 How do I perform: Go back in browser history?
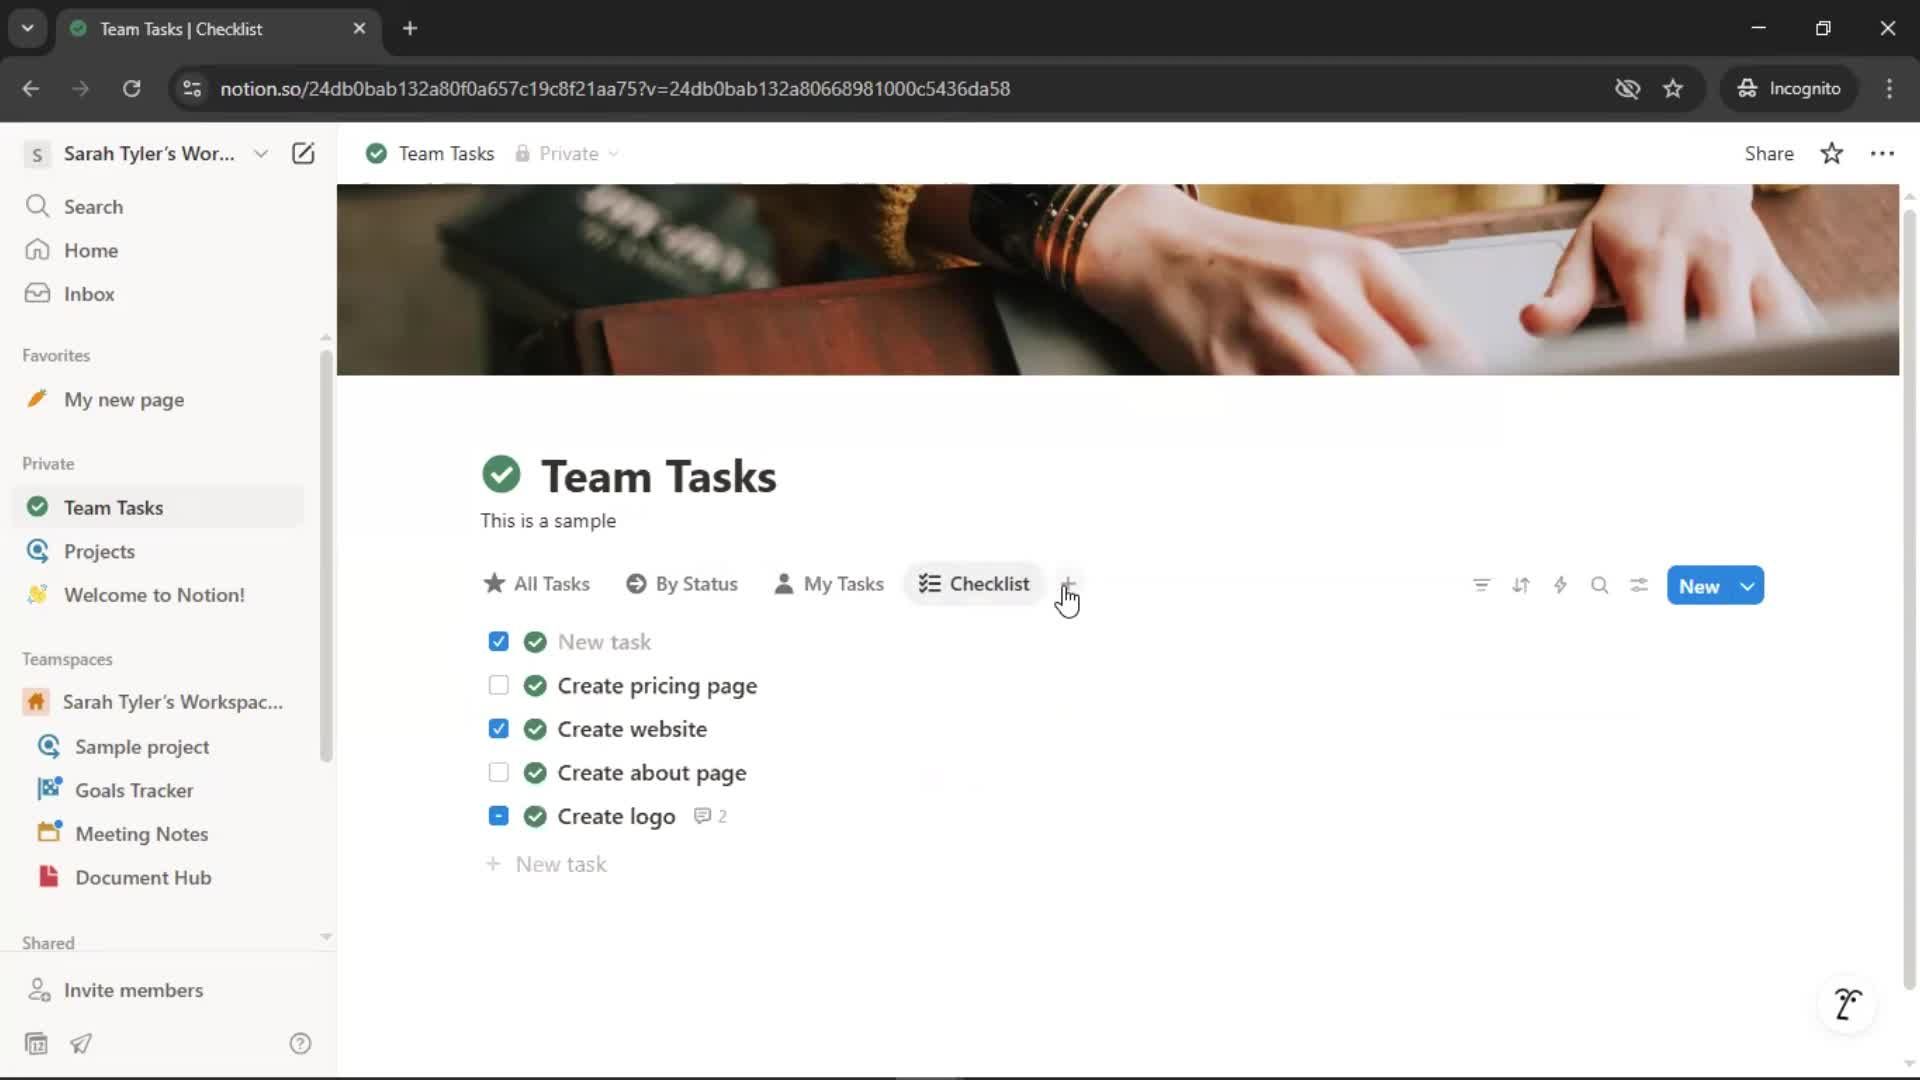[31, 88]
